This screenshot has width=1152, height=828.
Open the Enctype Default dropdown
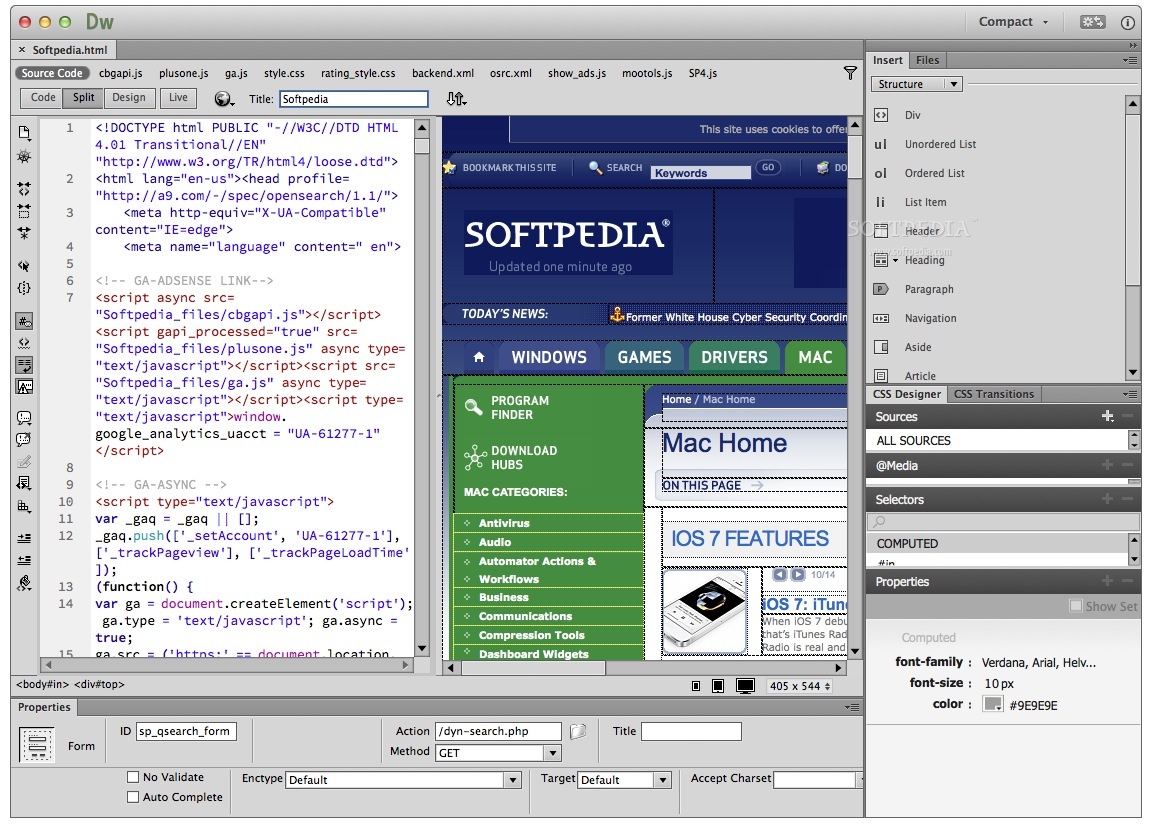click(x=403, y=780)
